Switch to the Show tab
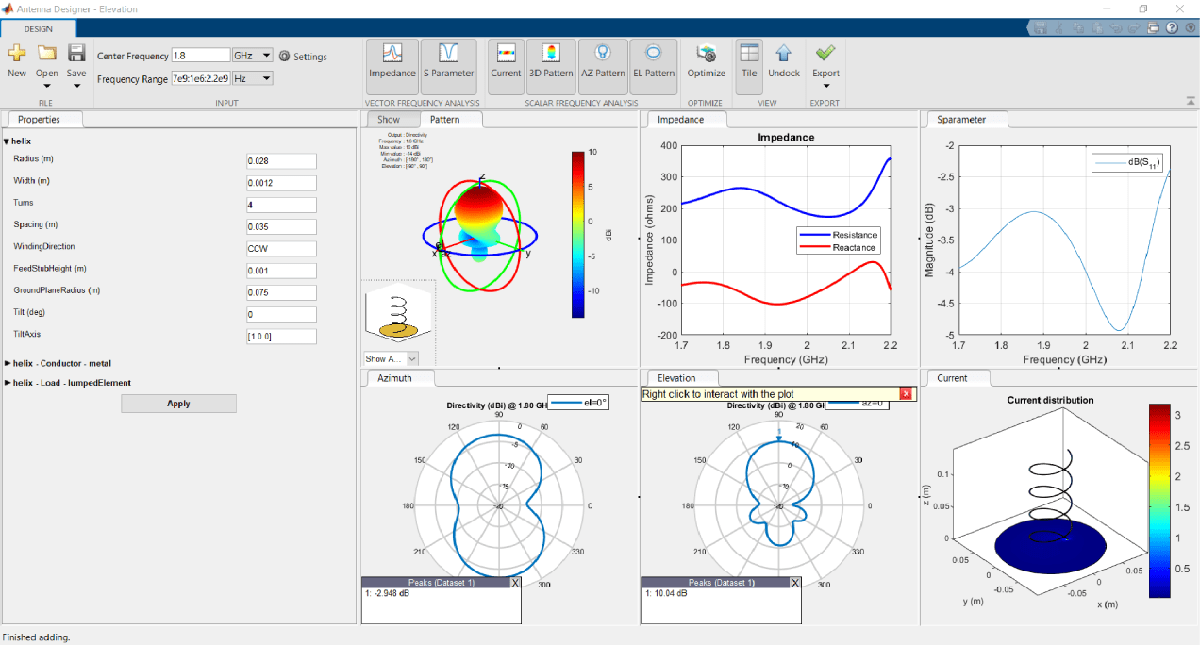1200x645 pixels. 388,120
